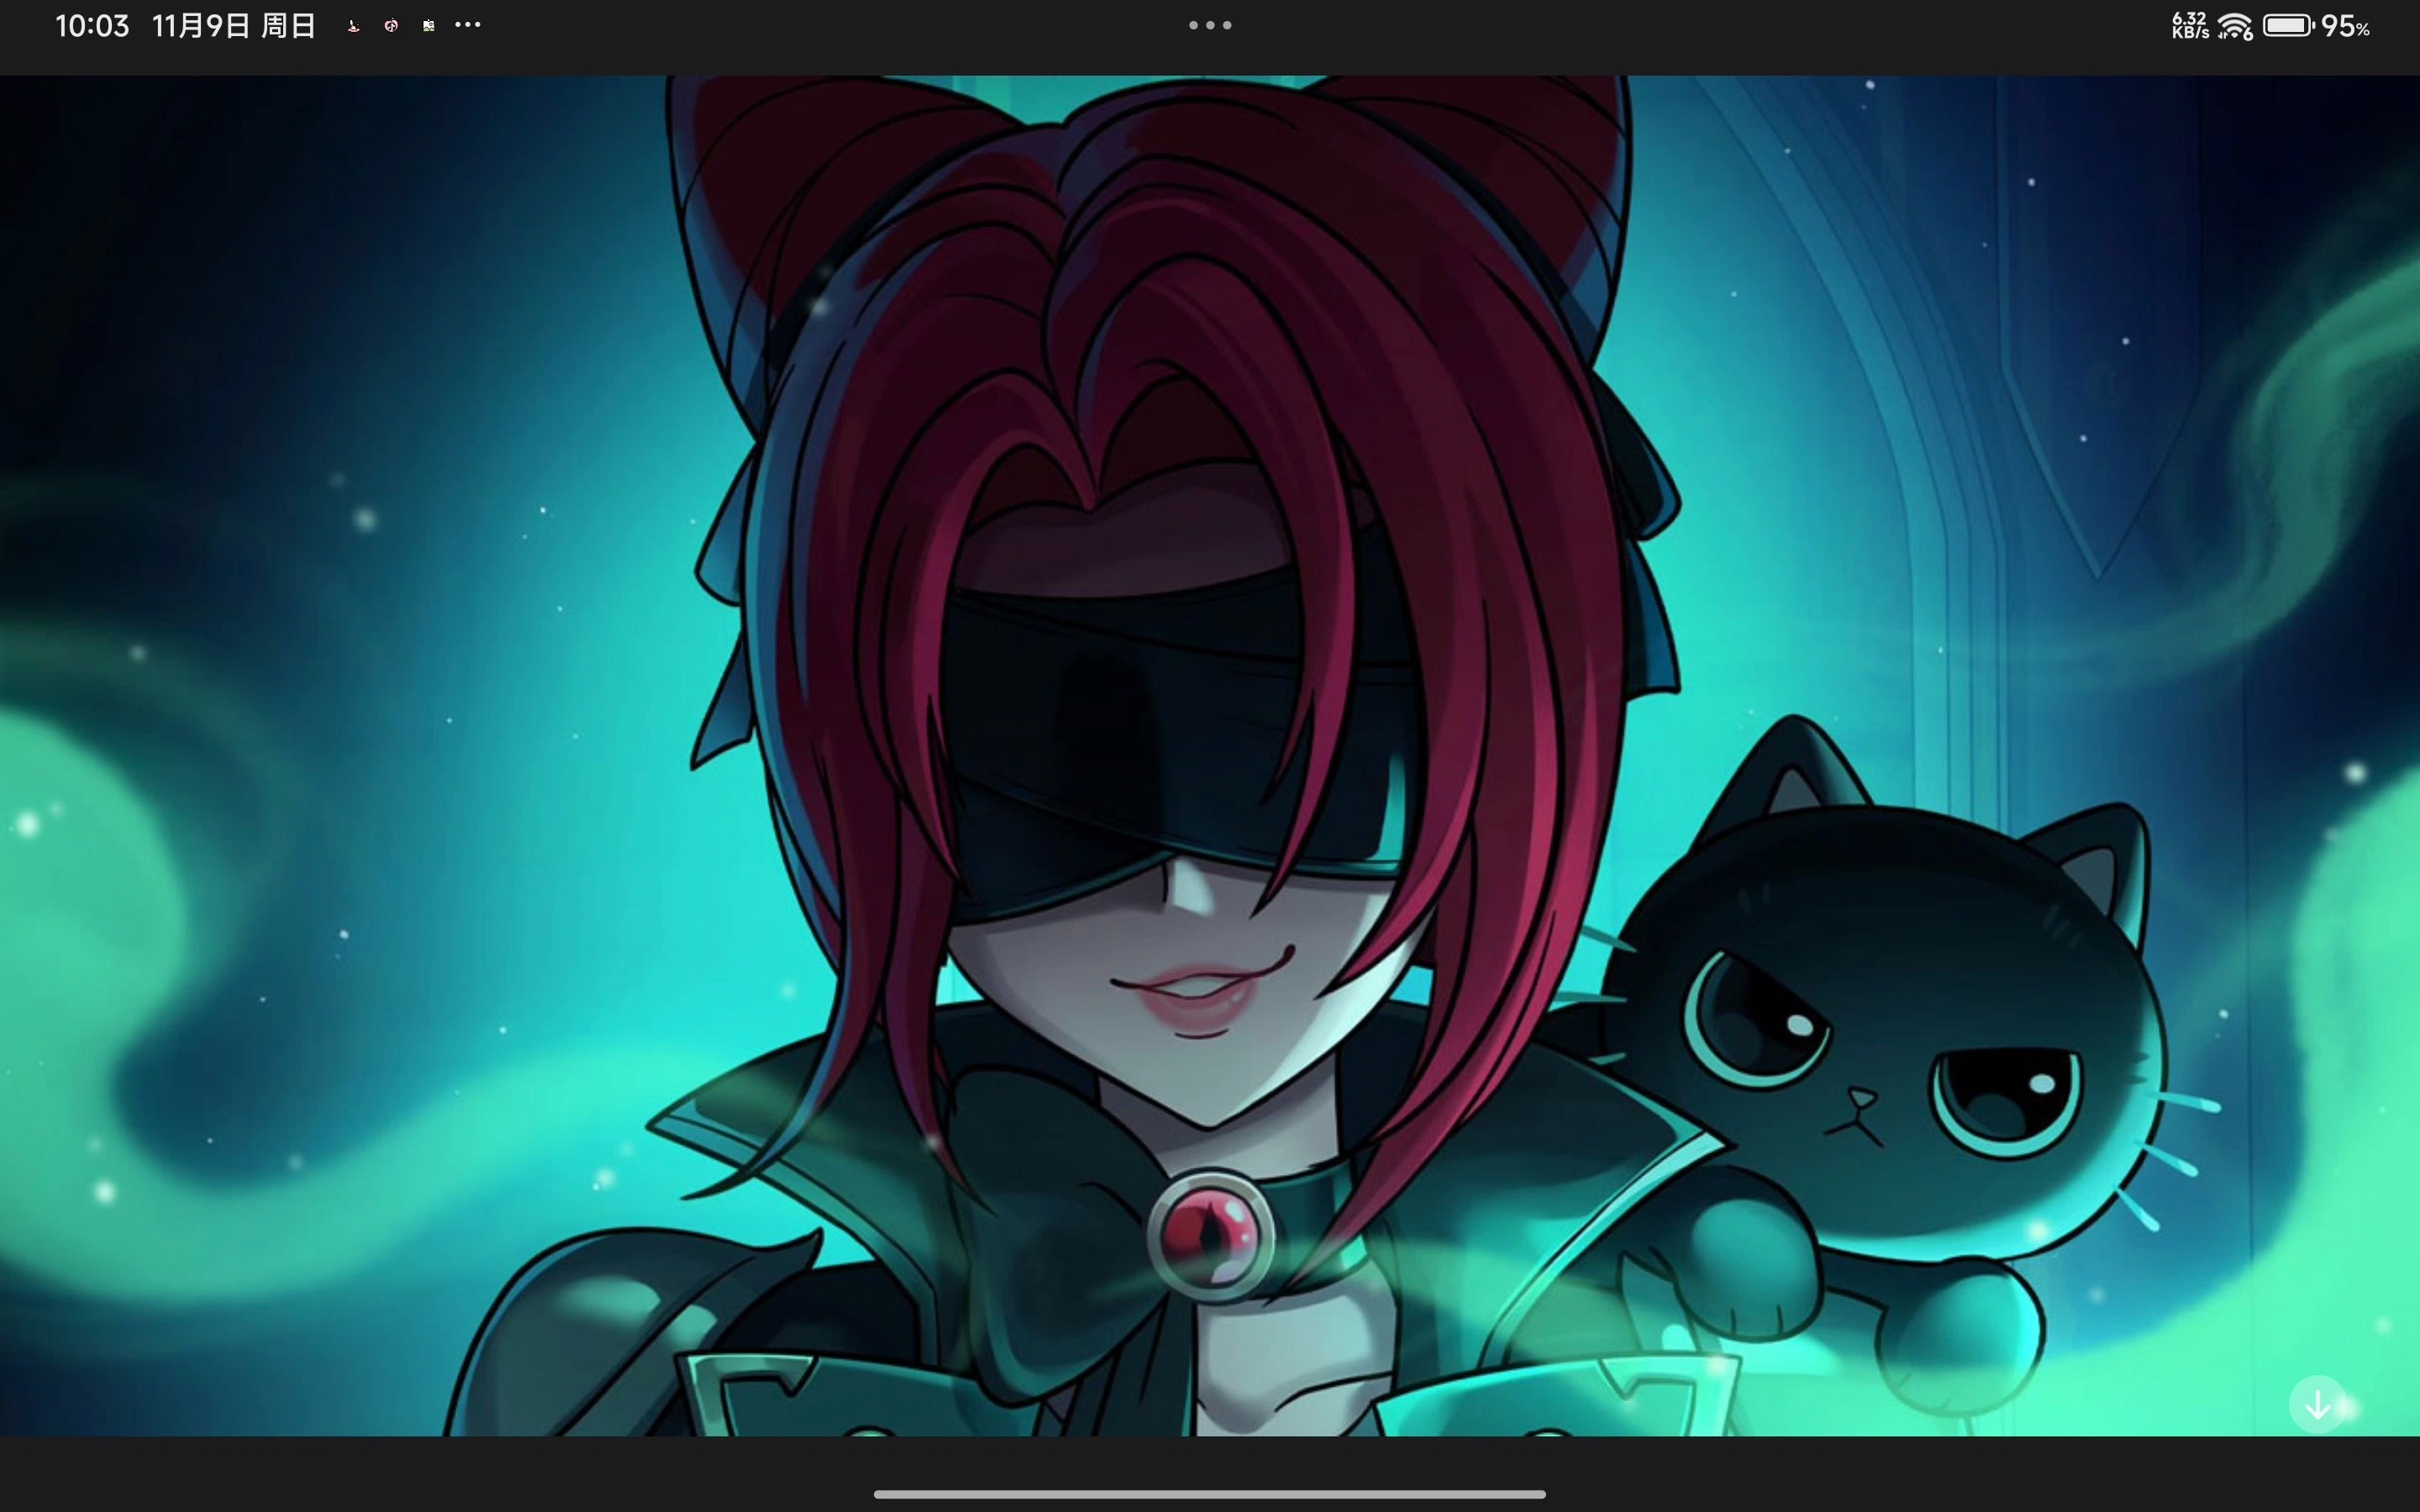Tap the pink round notification icon

391,27
